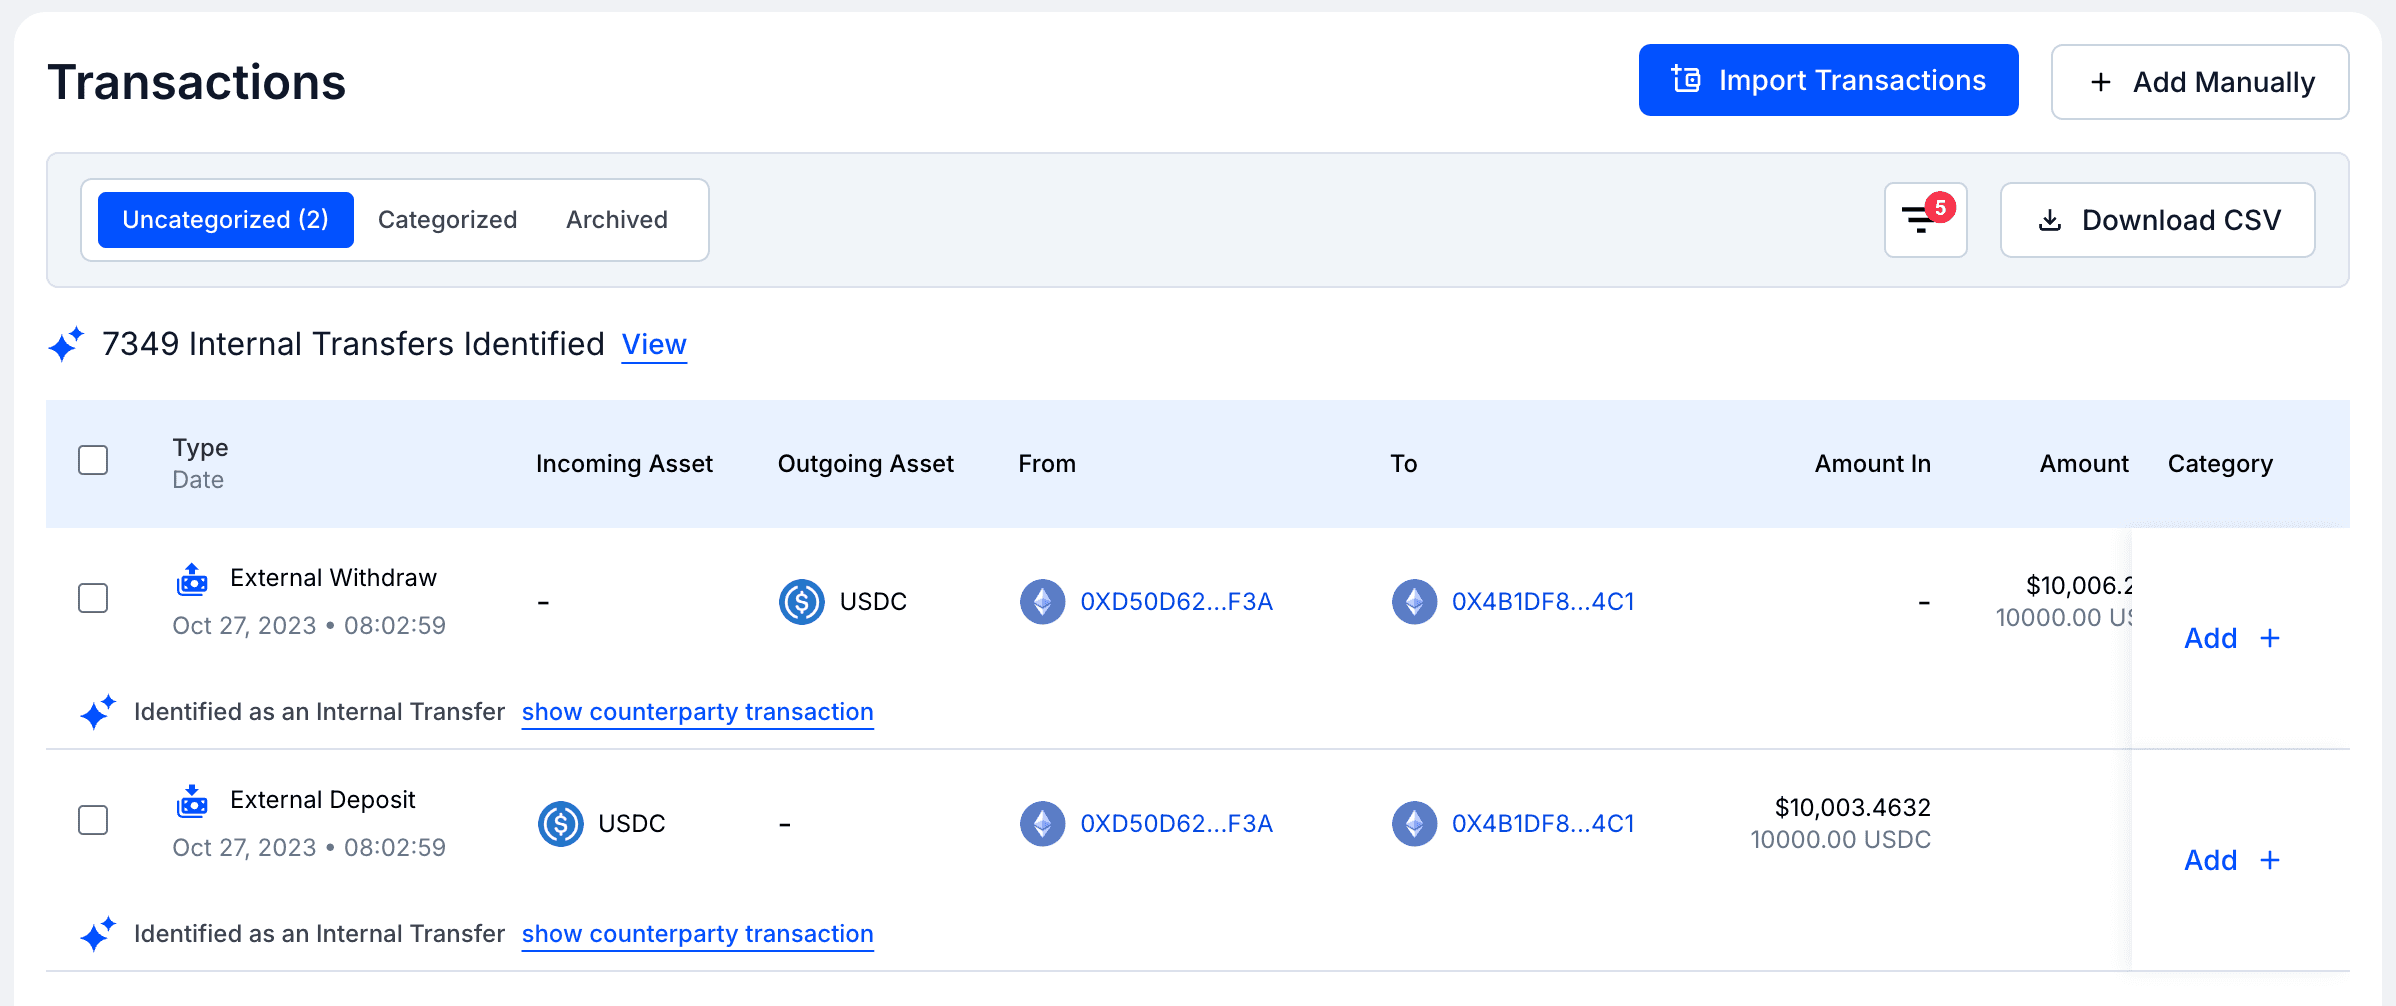
Task: Expand counterparty transaction for the withdrawal
Action: point(697,712)
